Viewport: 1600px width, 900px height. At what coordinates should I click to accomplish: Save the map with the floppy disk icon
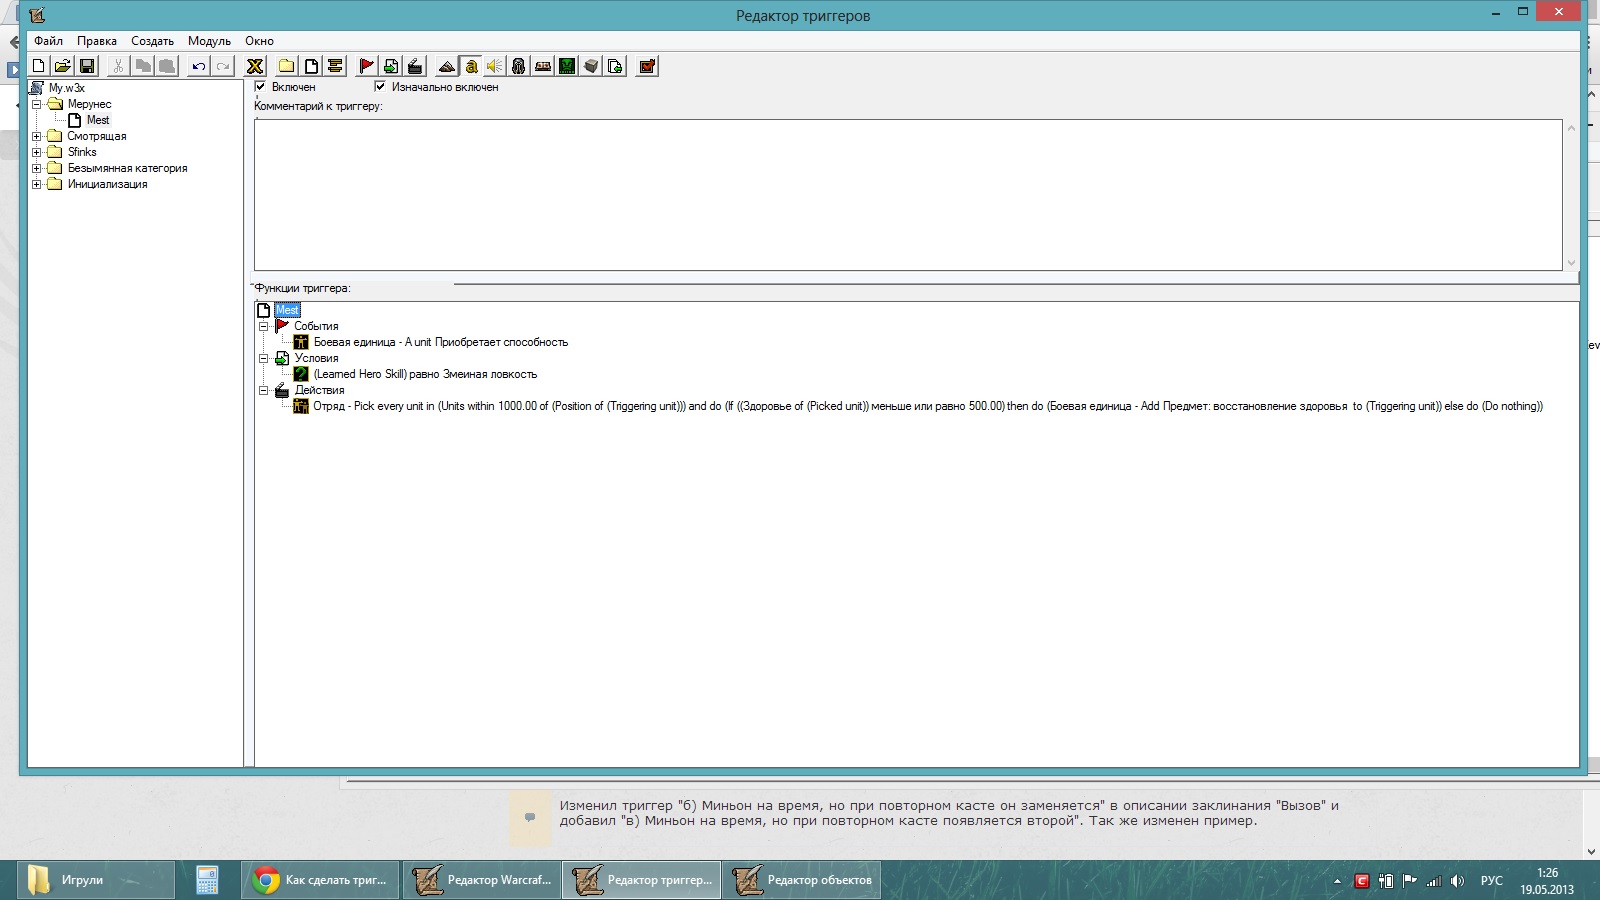(x=87, y=66)
